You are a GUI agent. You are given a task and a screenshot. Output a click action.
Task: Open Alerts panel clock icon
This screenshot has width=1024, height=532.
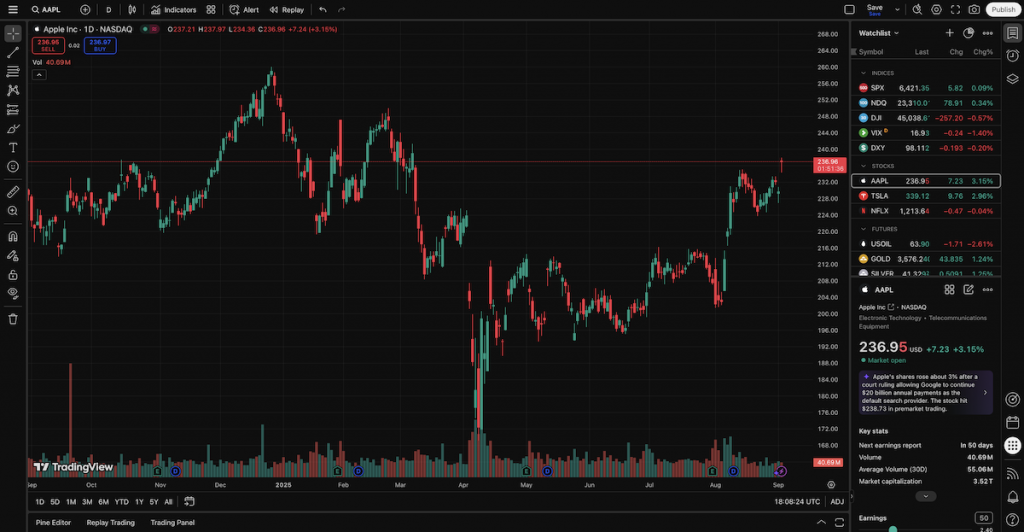tap(1012, 55)
